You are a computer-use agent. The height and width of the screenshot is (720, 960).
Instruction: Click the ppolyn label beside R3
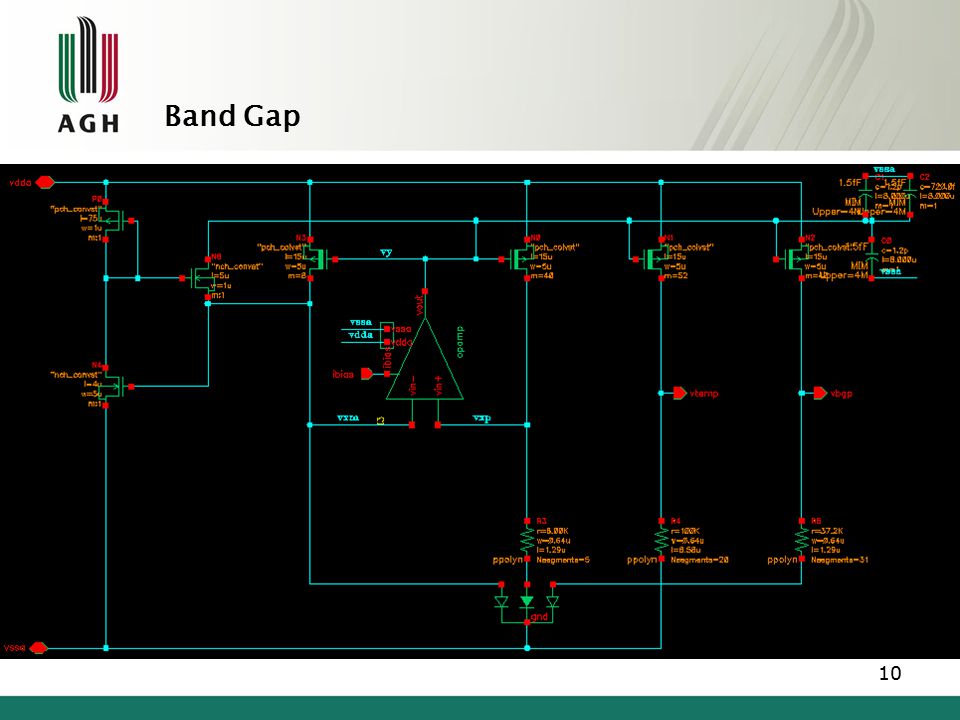point(508,560)
